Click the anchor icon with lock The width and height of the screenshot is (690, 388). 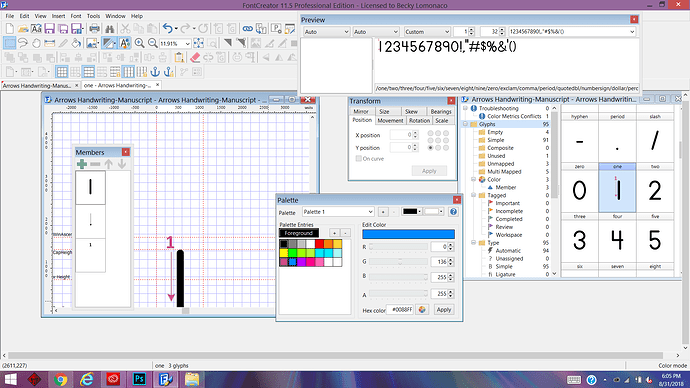click(169, 72)
